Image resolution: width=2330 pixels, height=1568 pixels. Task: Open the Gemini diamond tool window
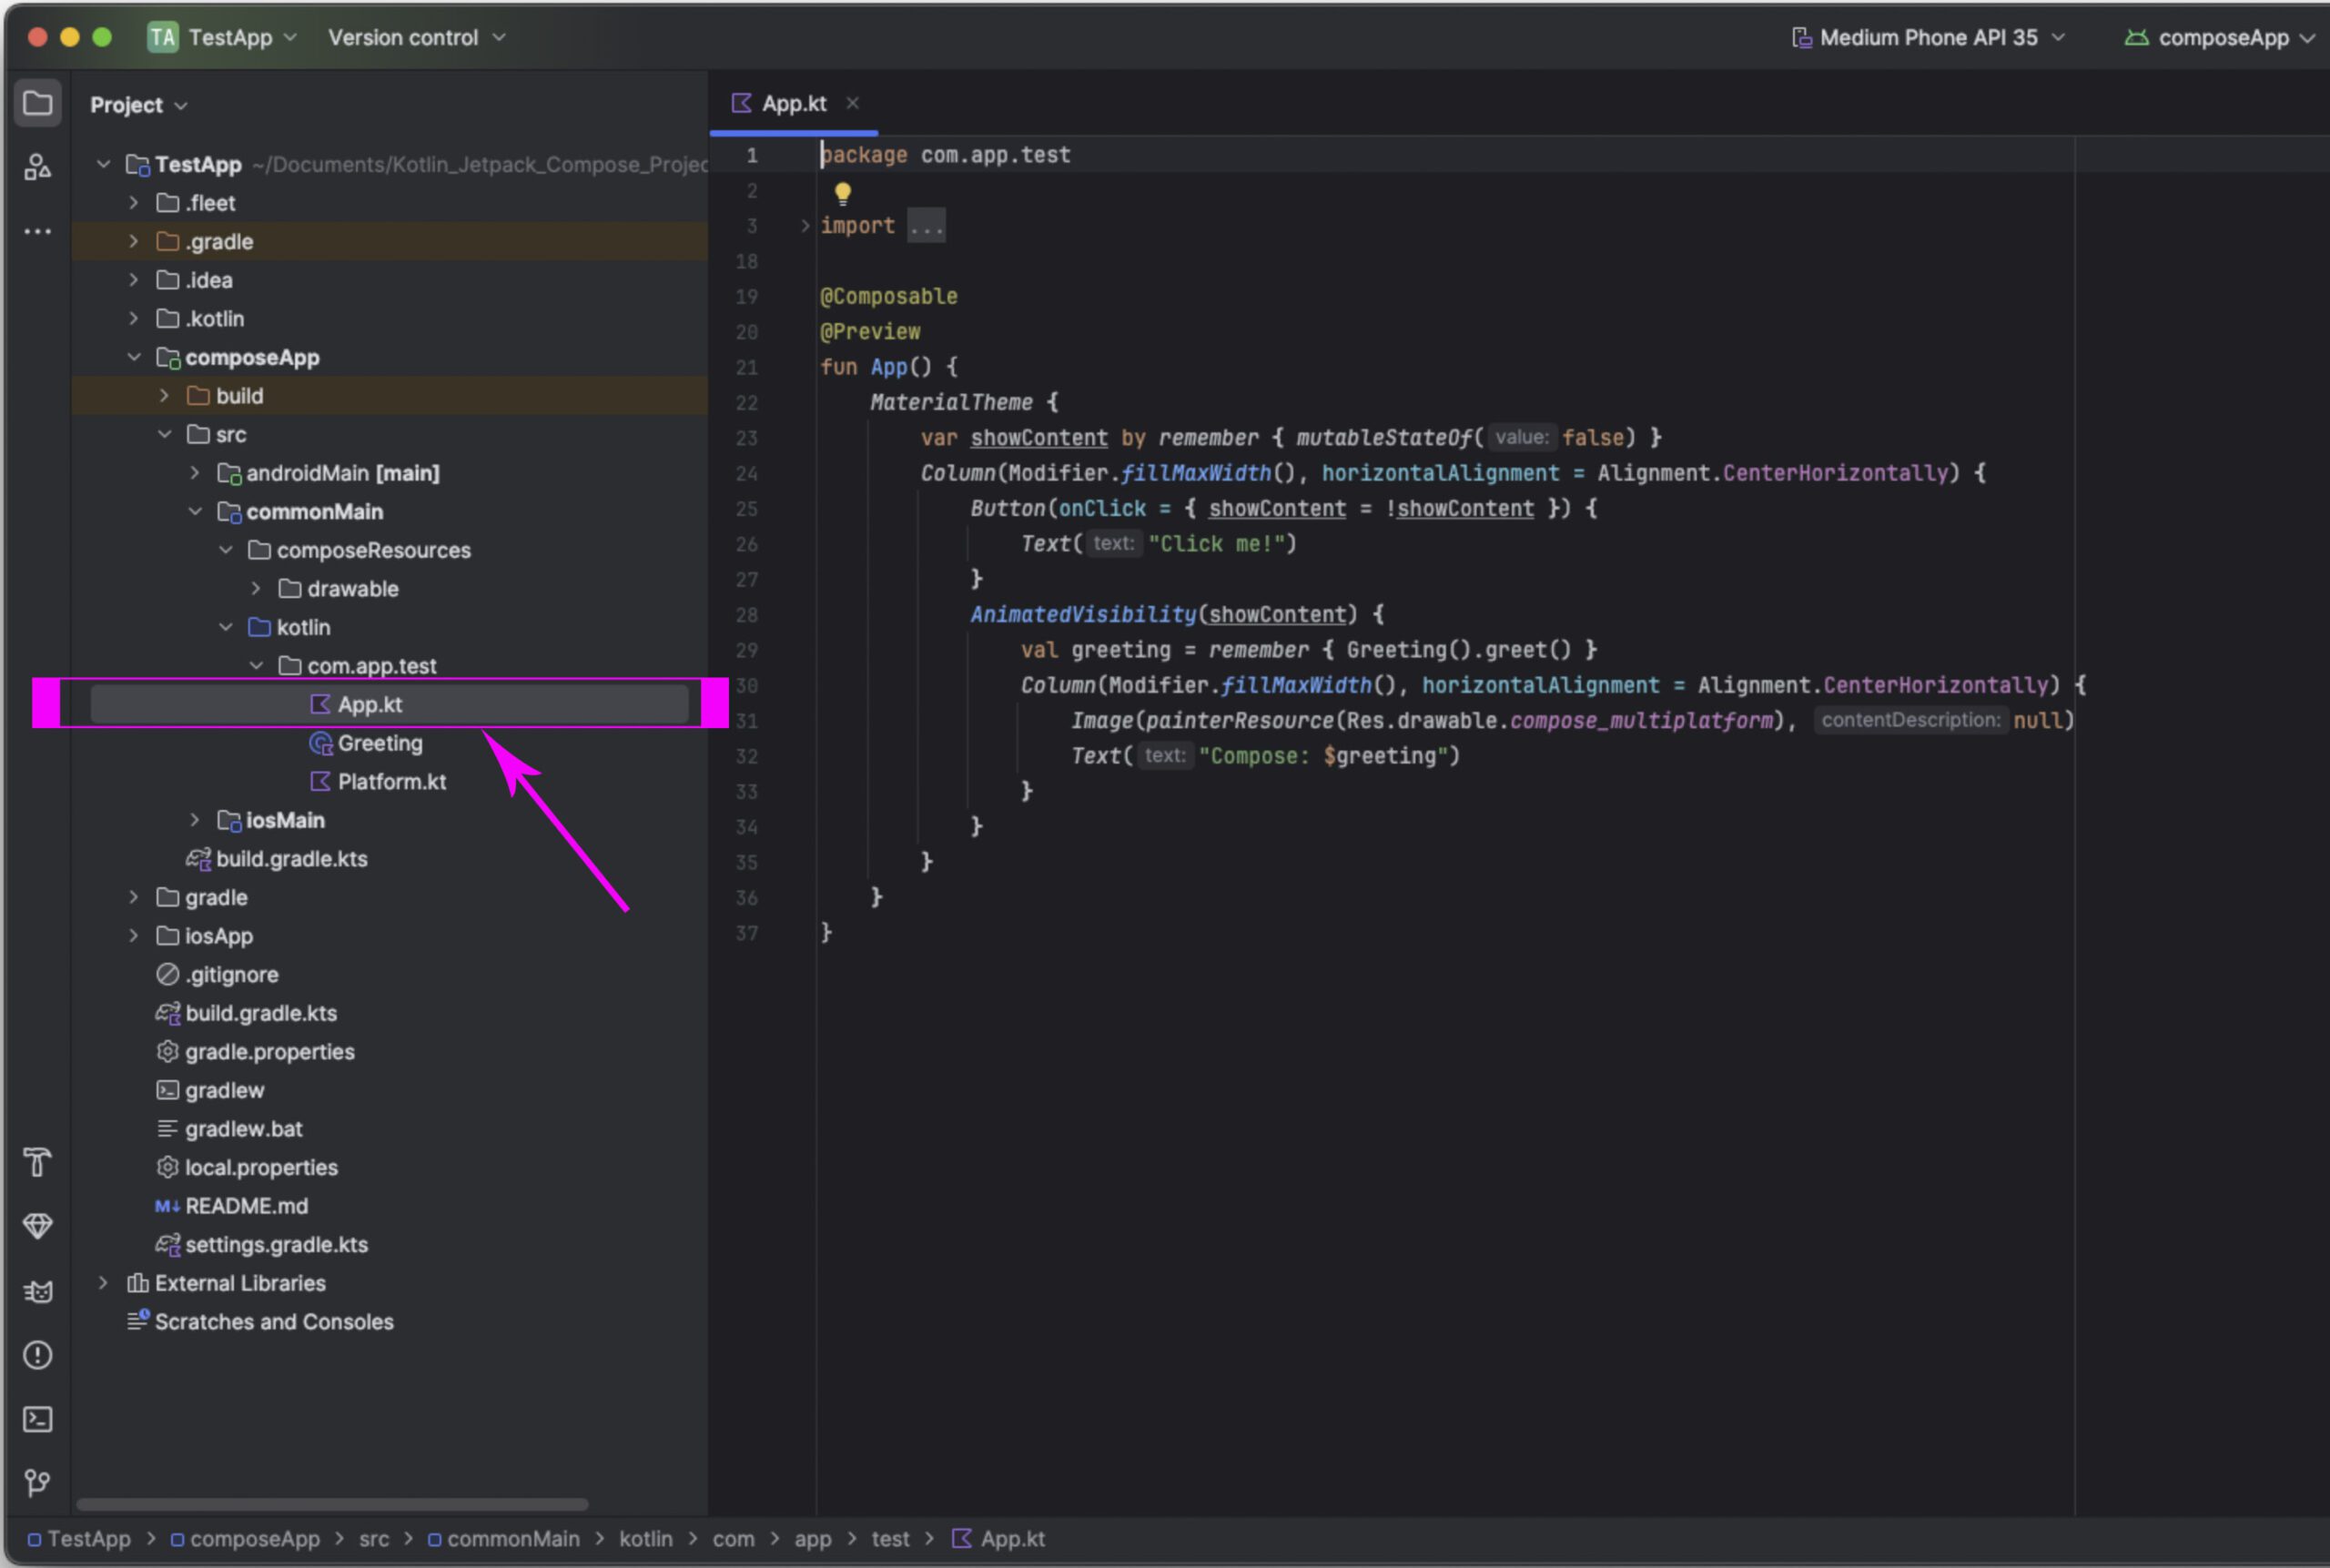38,1226
